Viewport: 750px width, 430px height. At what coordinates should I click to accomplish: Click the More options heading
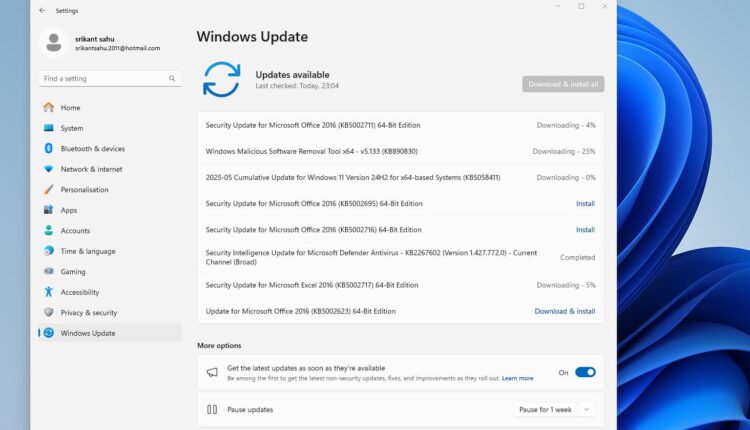[x=219, y=345]
